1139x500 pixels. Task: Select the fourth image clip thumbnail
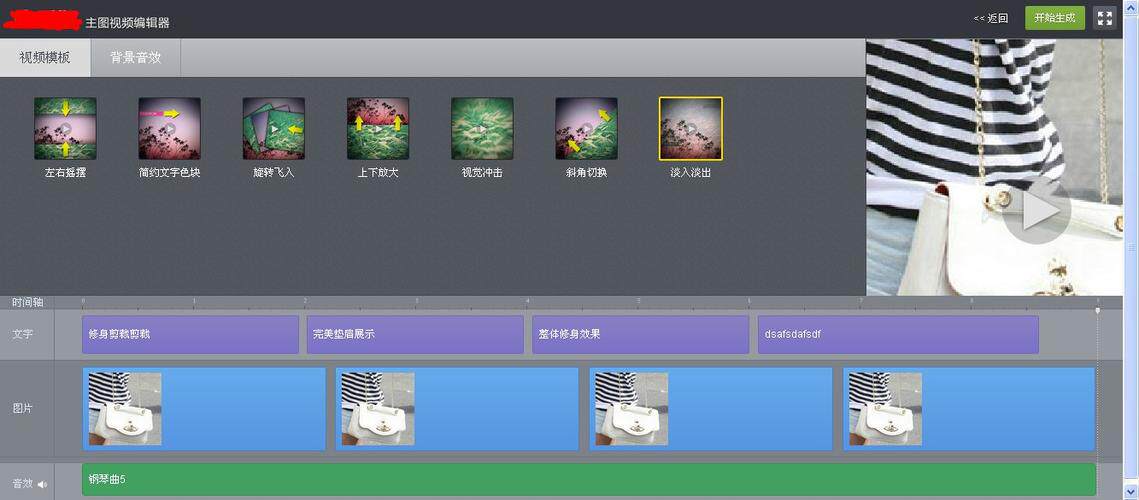click(x=885, y=408)
